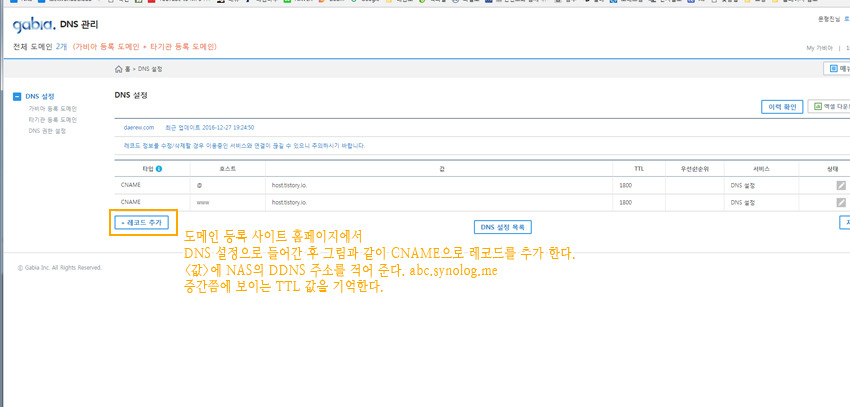Click the info icon next to 타입
The height and width of the screenshot is (407, 850).
click(159, 169)
